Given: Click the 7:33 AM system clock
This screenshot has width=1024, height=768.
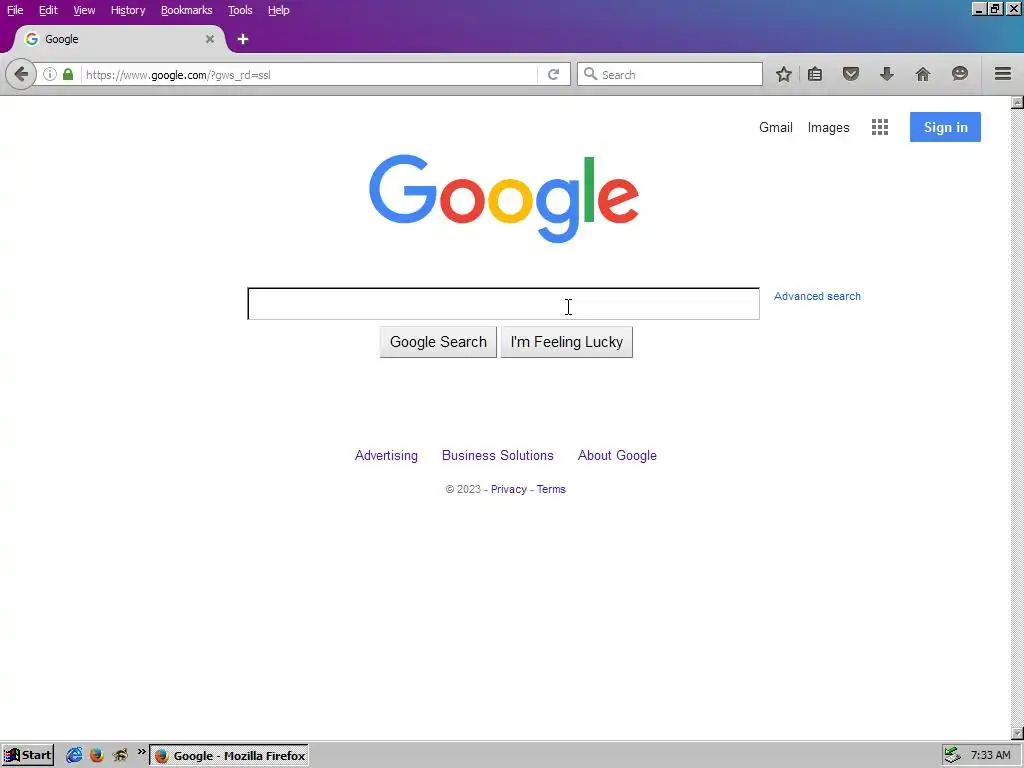Looking at the screenshot, I should click(990, 756).
